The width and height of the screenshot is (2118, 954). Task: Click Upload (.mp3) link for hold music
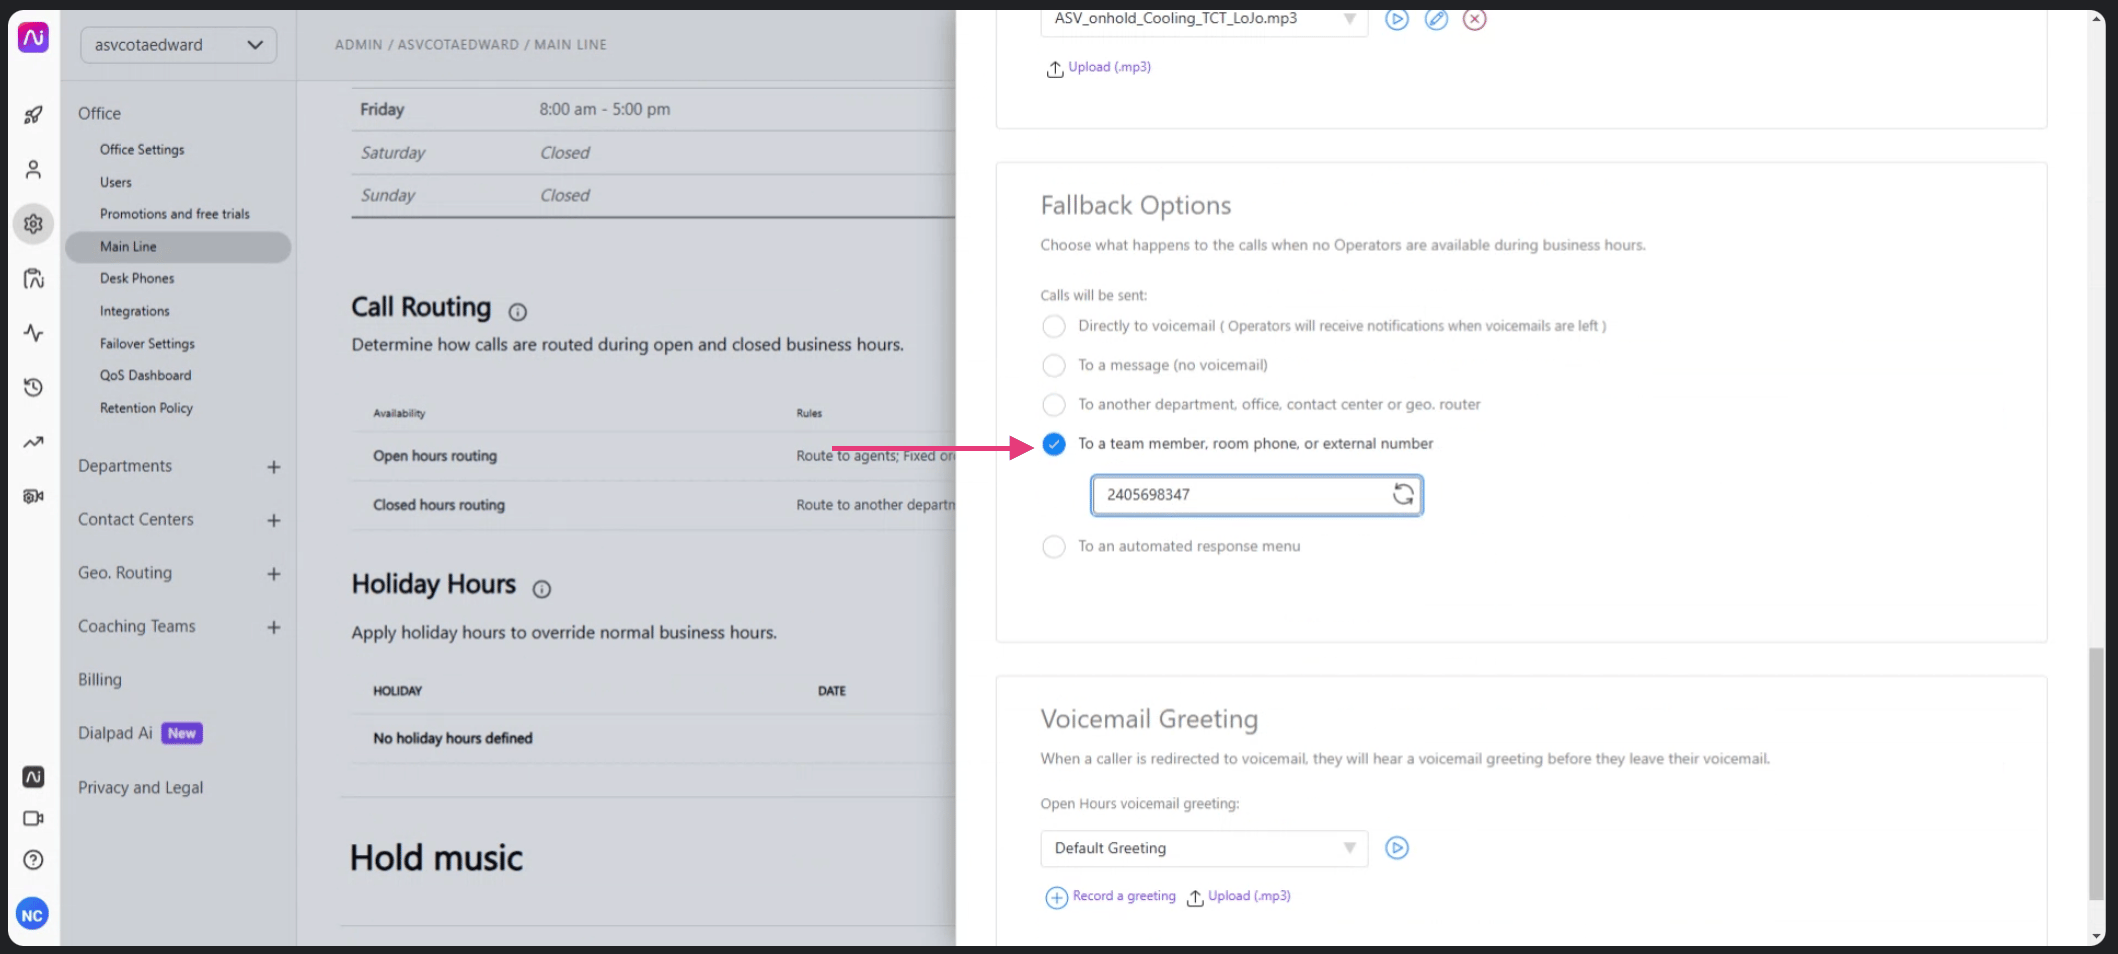click(1099, 67)
